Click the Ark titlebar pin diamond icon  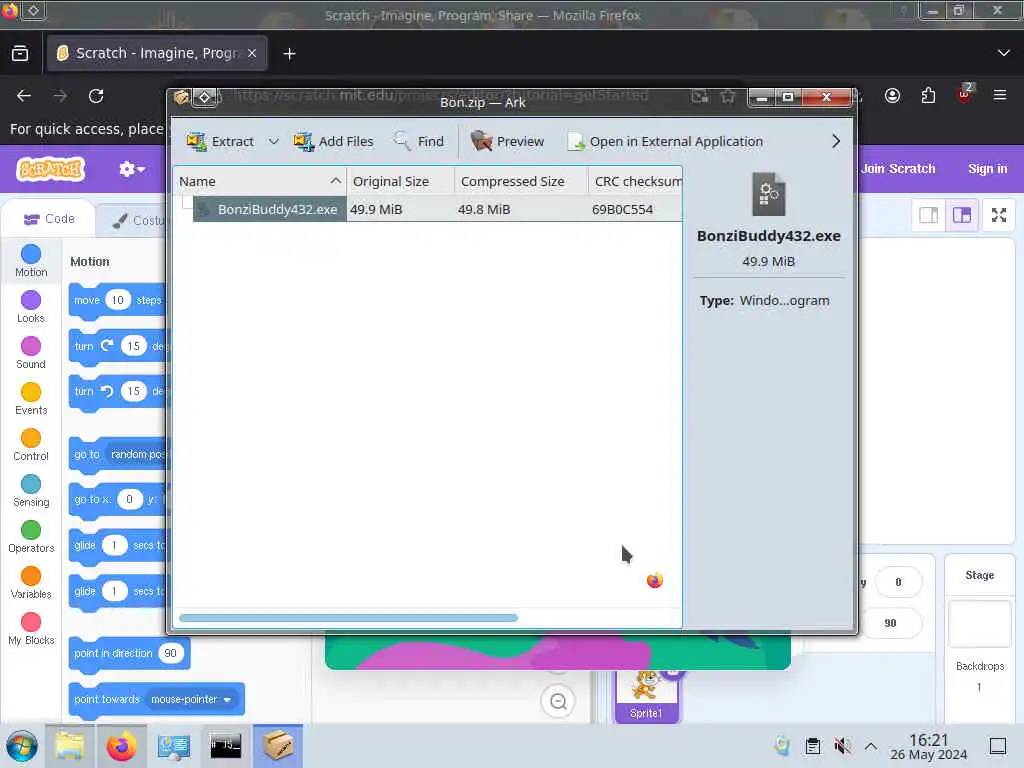pos(204,97)
